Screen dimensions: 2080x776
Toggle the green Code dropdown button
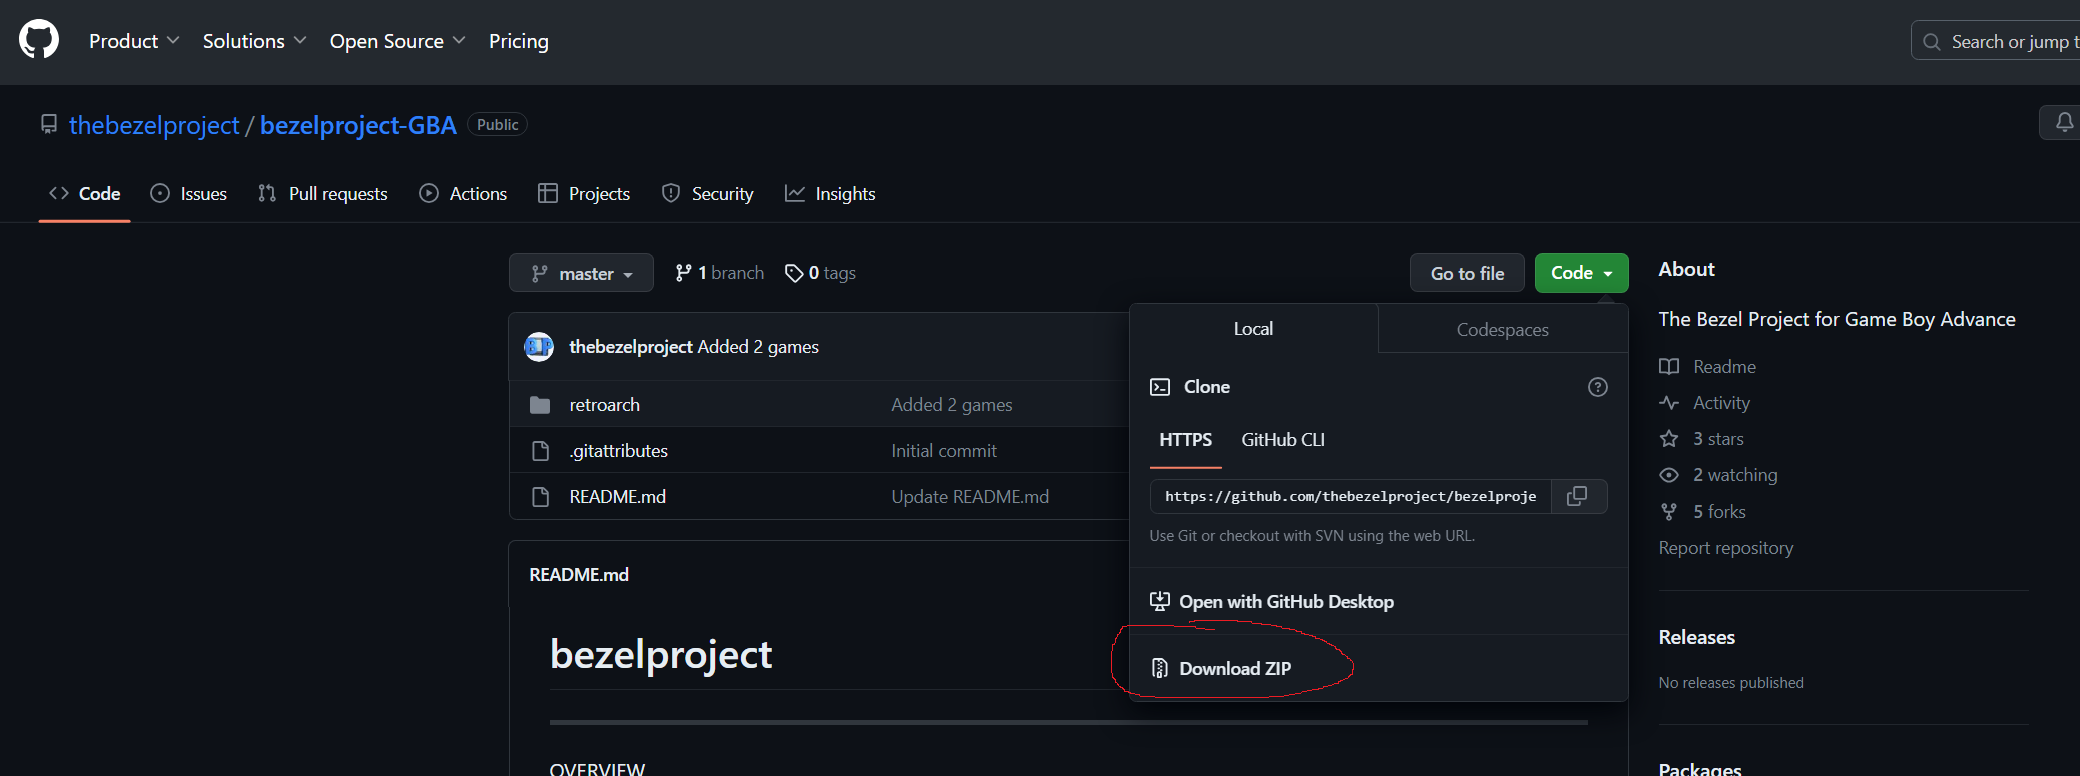point(1582,273)
